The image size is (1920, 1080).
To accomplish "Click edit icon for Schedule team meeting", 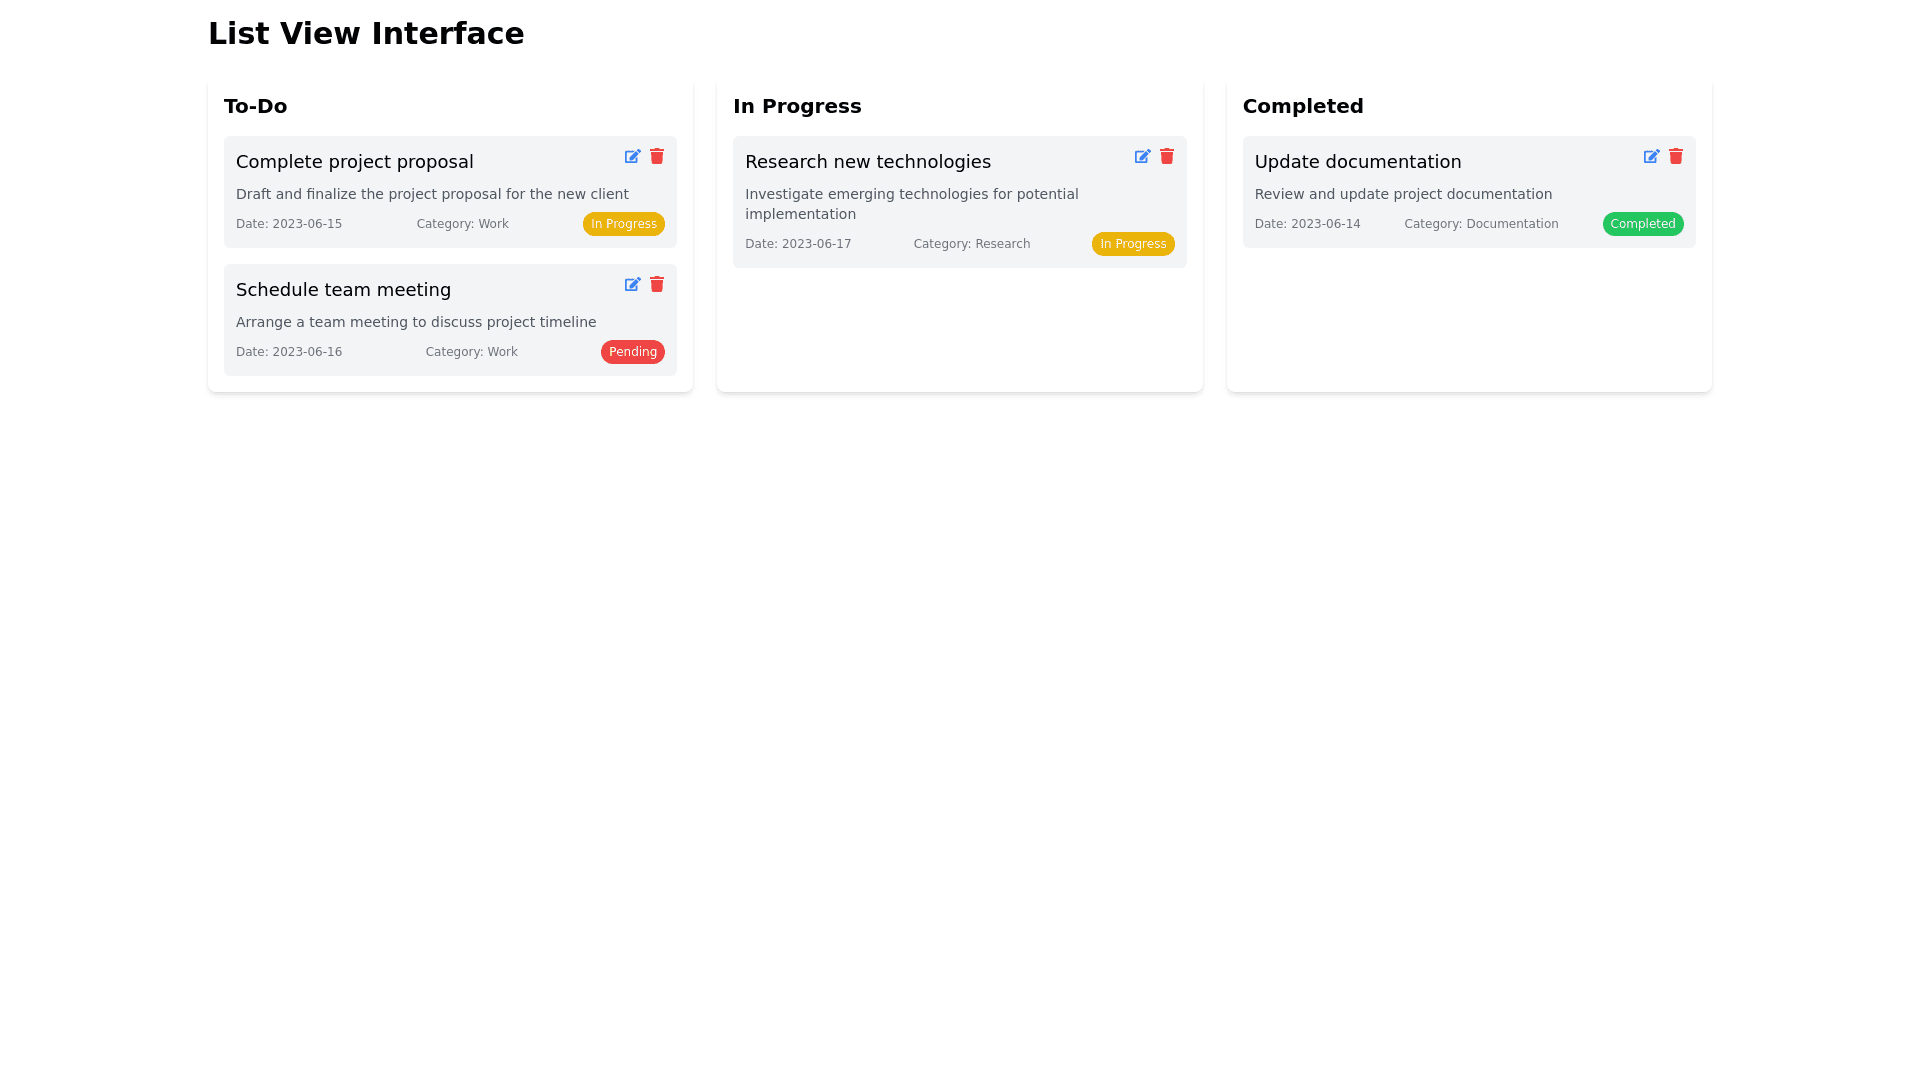I will pyautogui.click(x=632, y=284).
